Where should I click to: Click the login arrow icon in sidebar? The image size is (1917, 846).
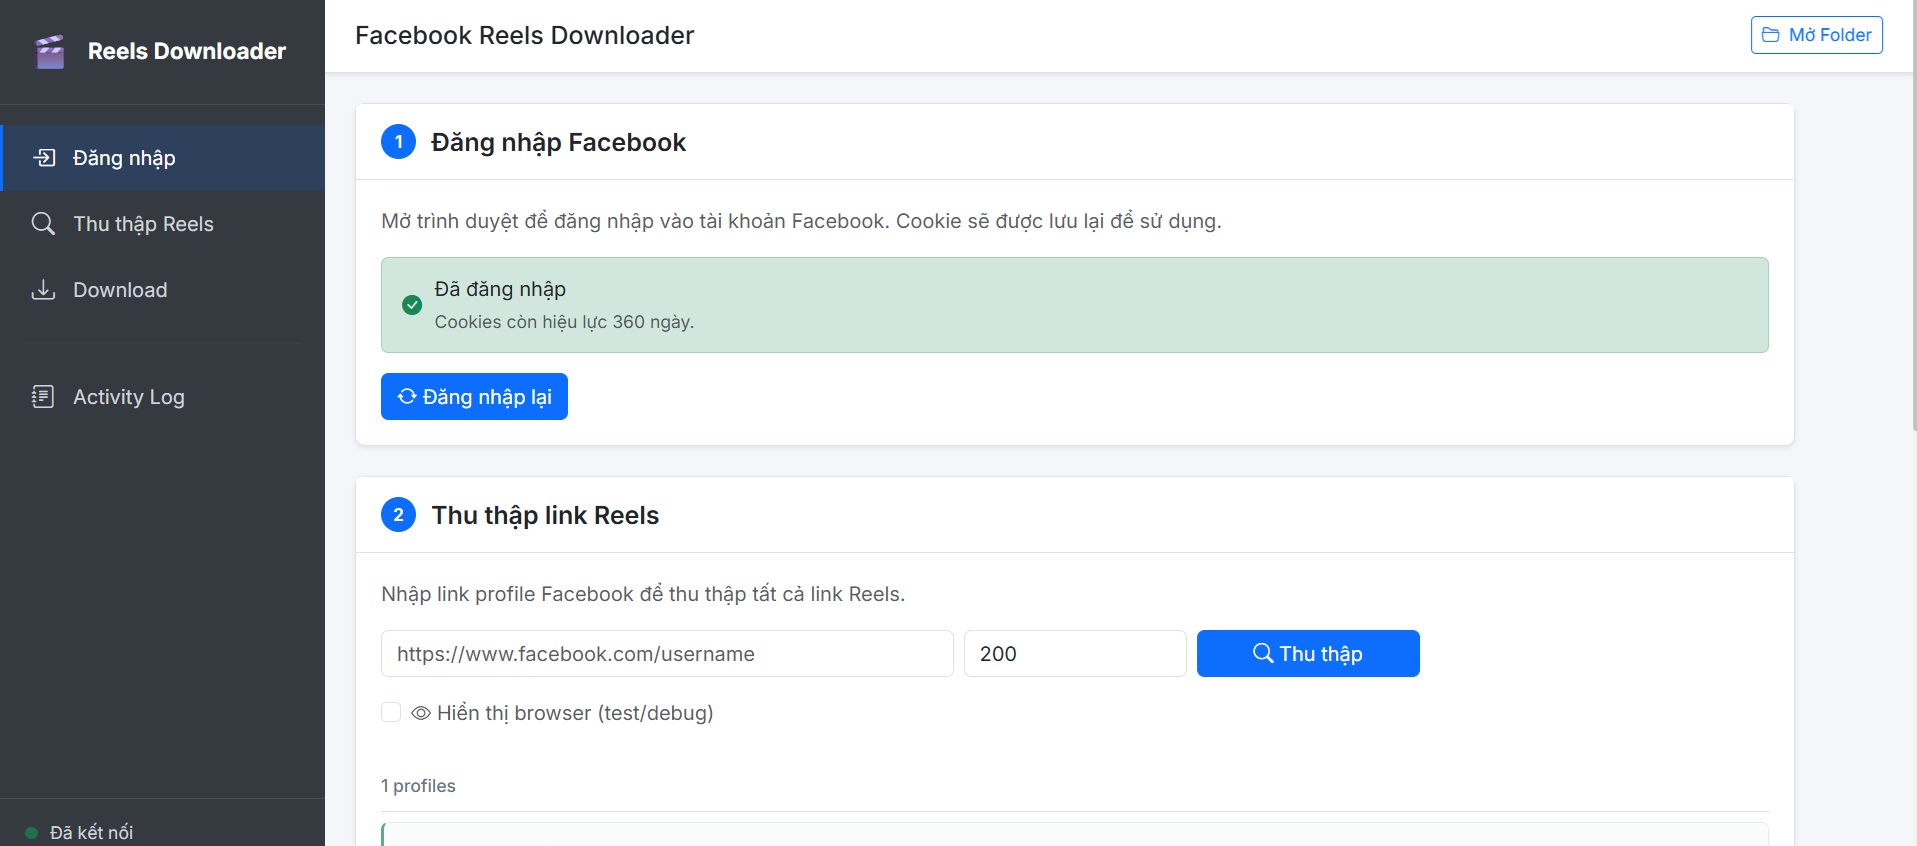44,157
